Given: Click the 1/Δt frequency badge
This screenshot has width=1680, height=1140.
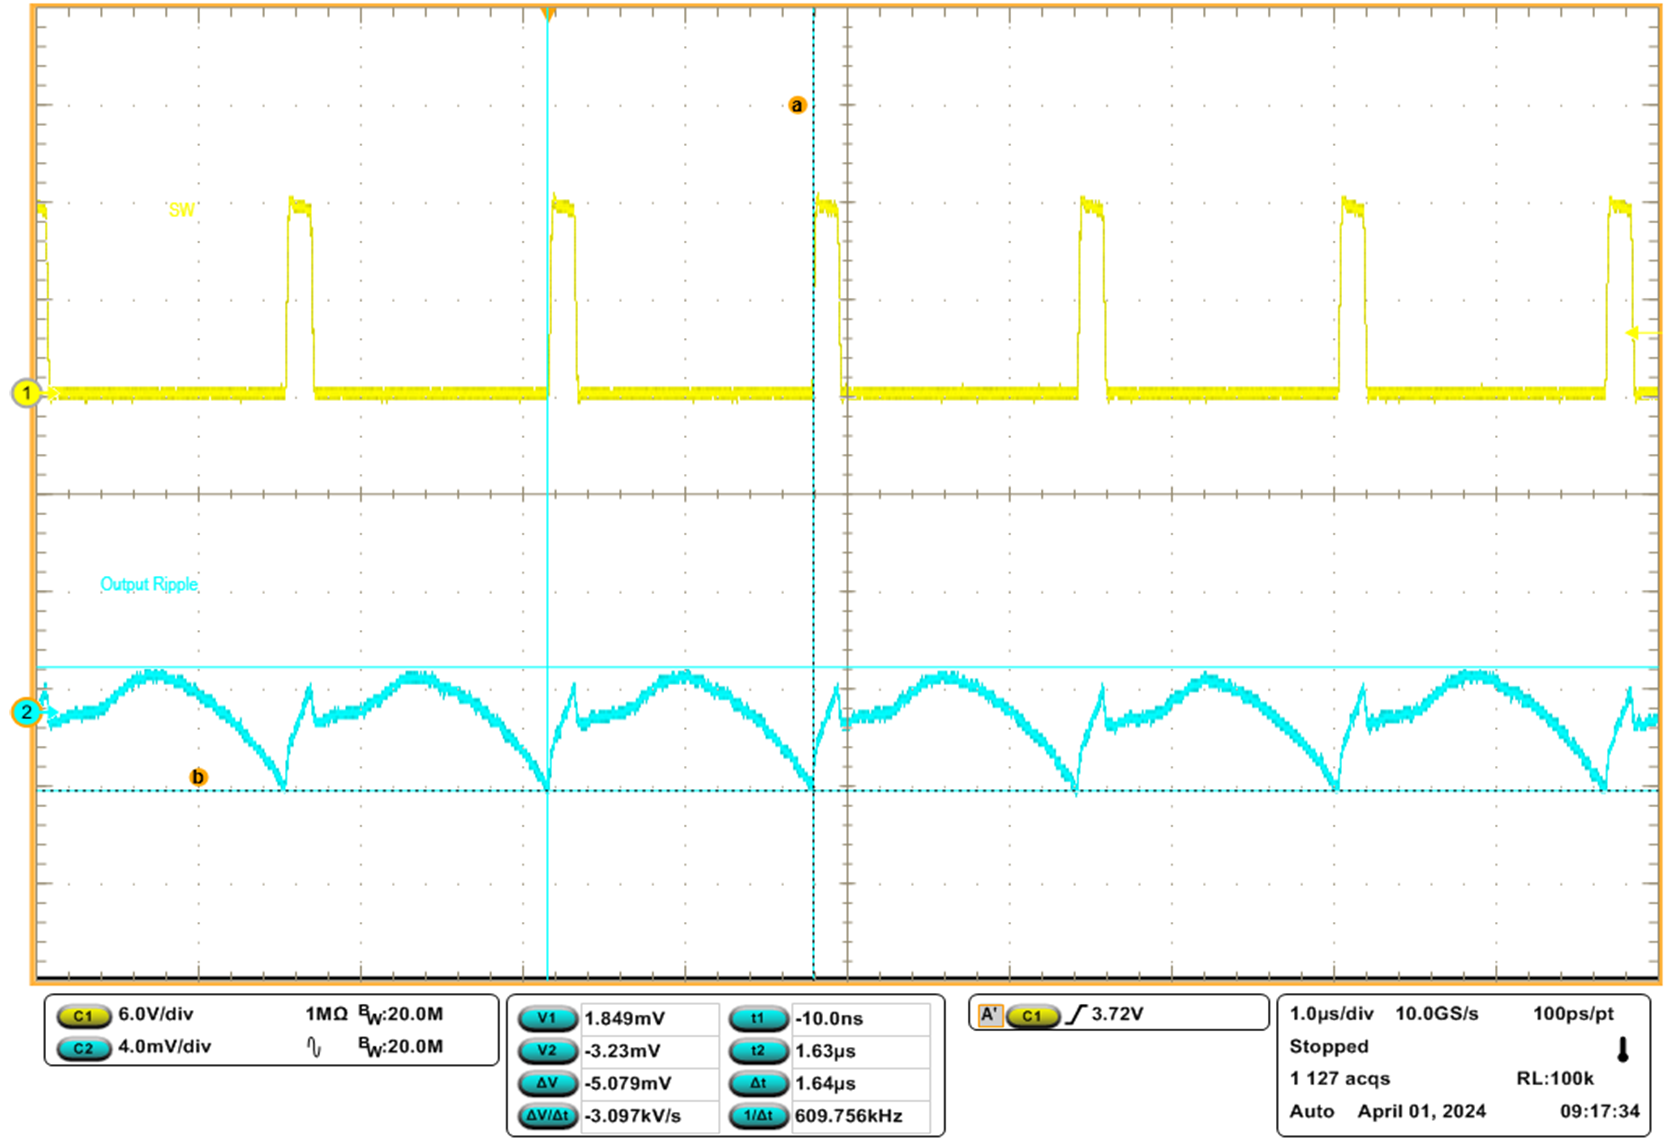Looking at the screenshot, I should coord(757,1116).
